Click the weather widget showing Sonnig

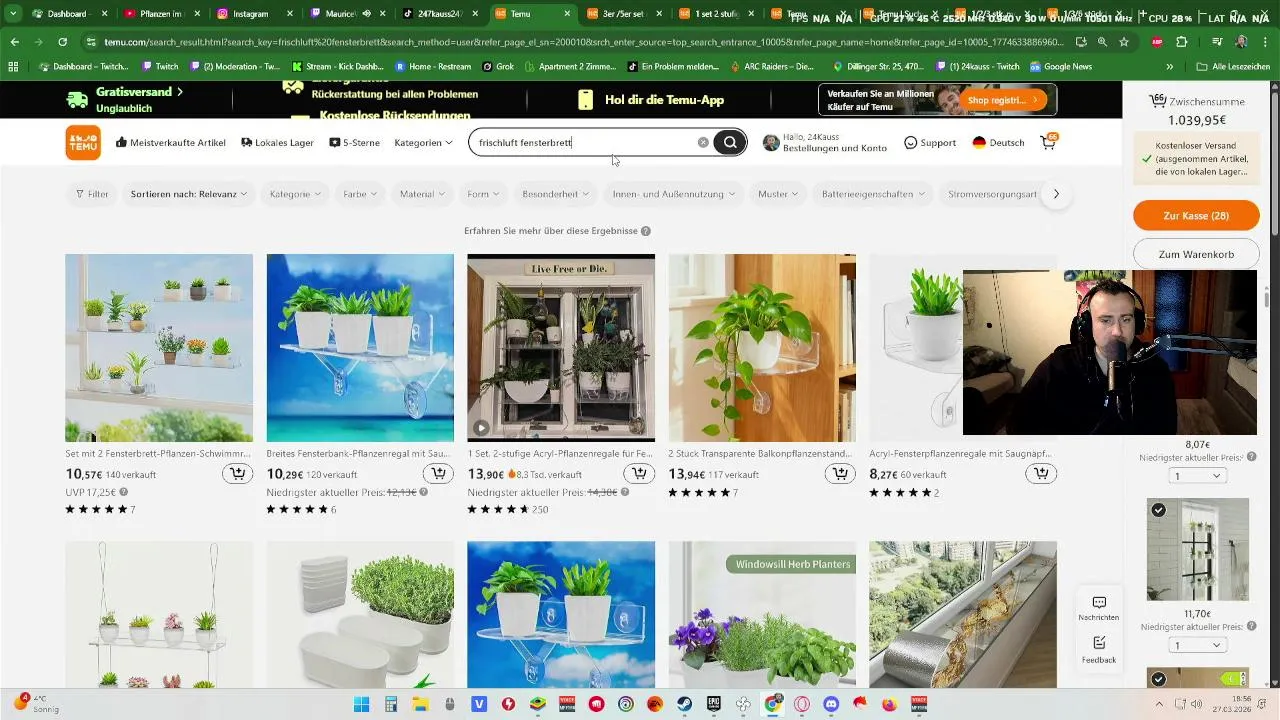(36, 703)
